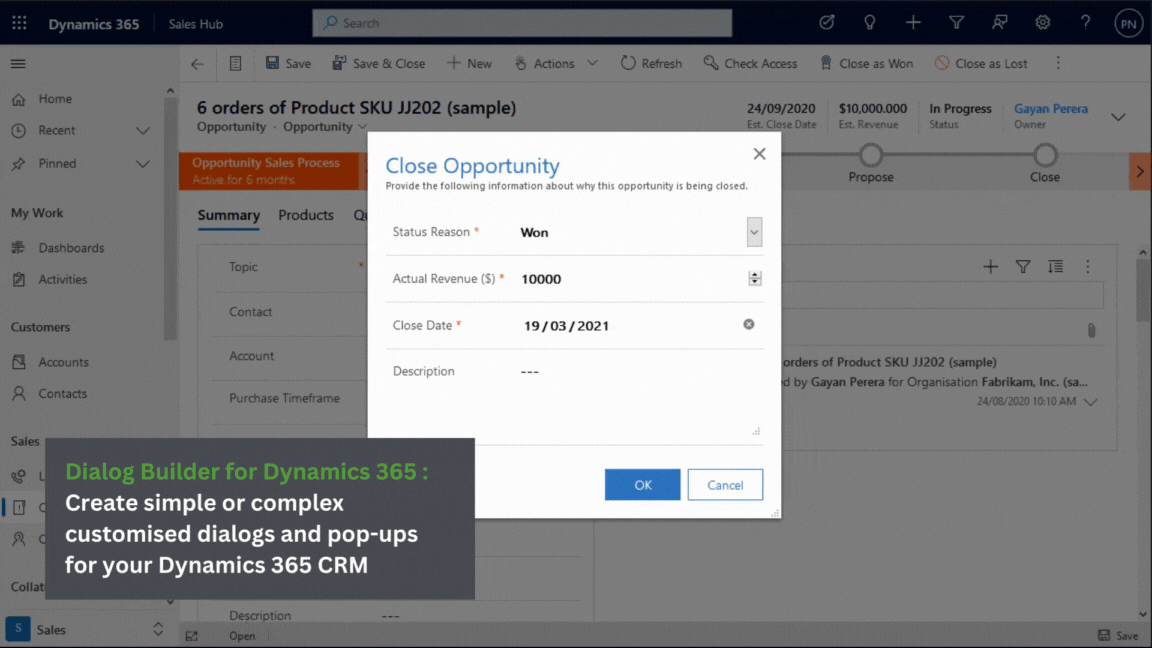Click Save in the command bar
The image size is (1152, 648).
pos(288,64)
